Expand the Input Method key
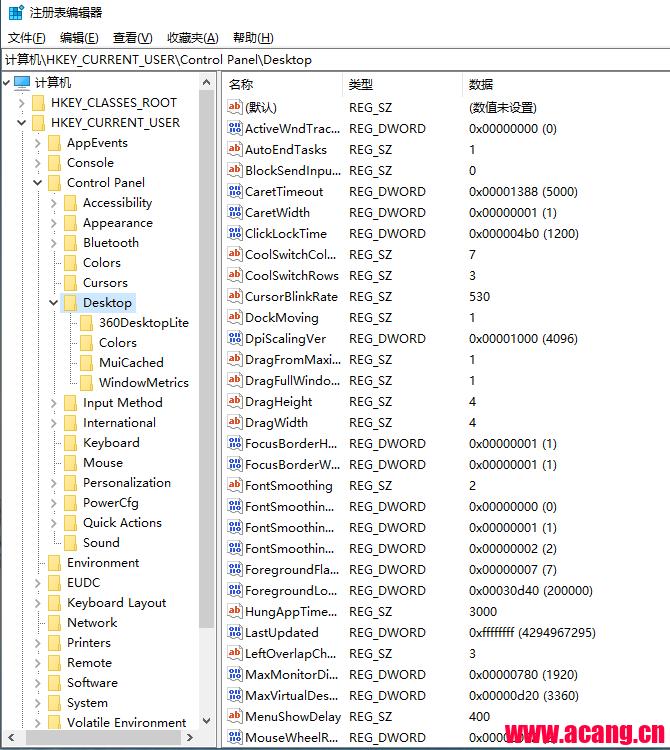This screenshot has height=750, width=670. (x=54, y=403)
